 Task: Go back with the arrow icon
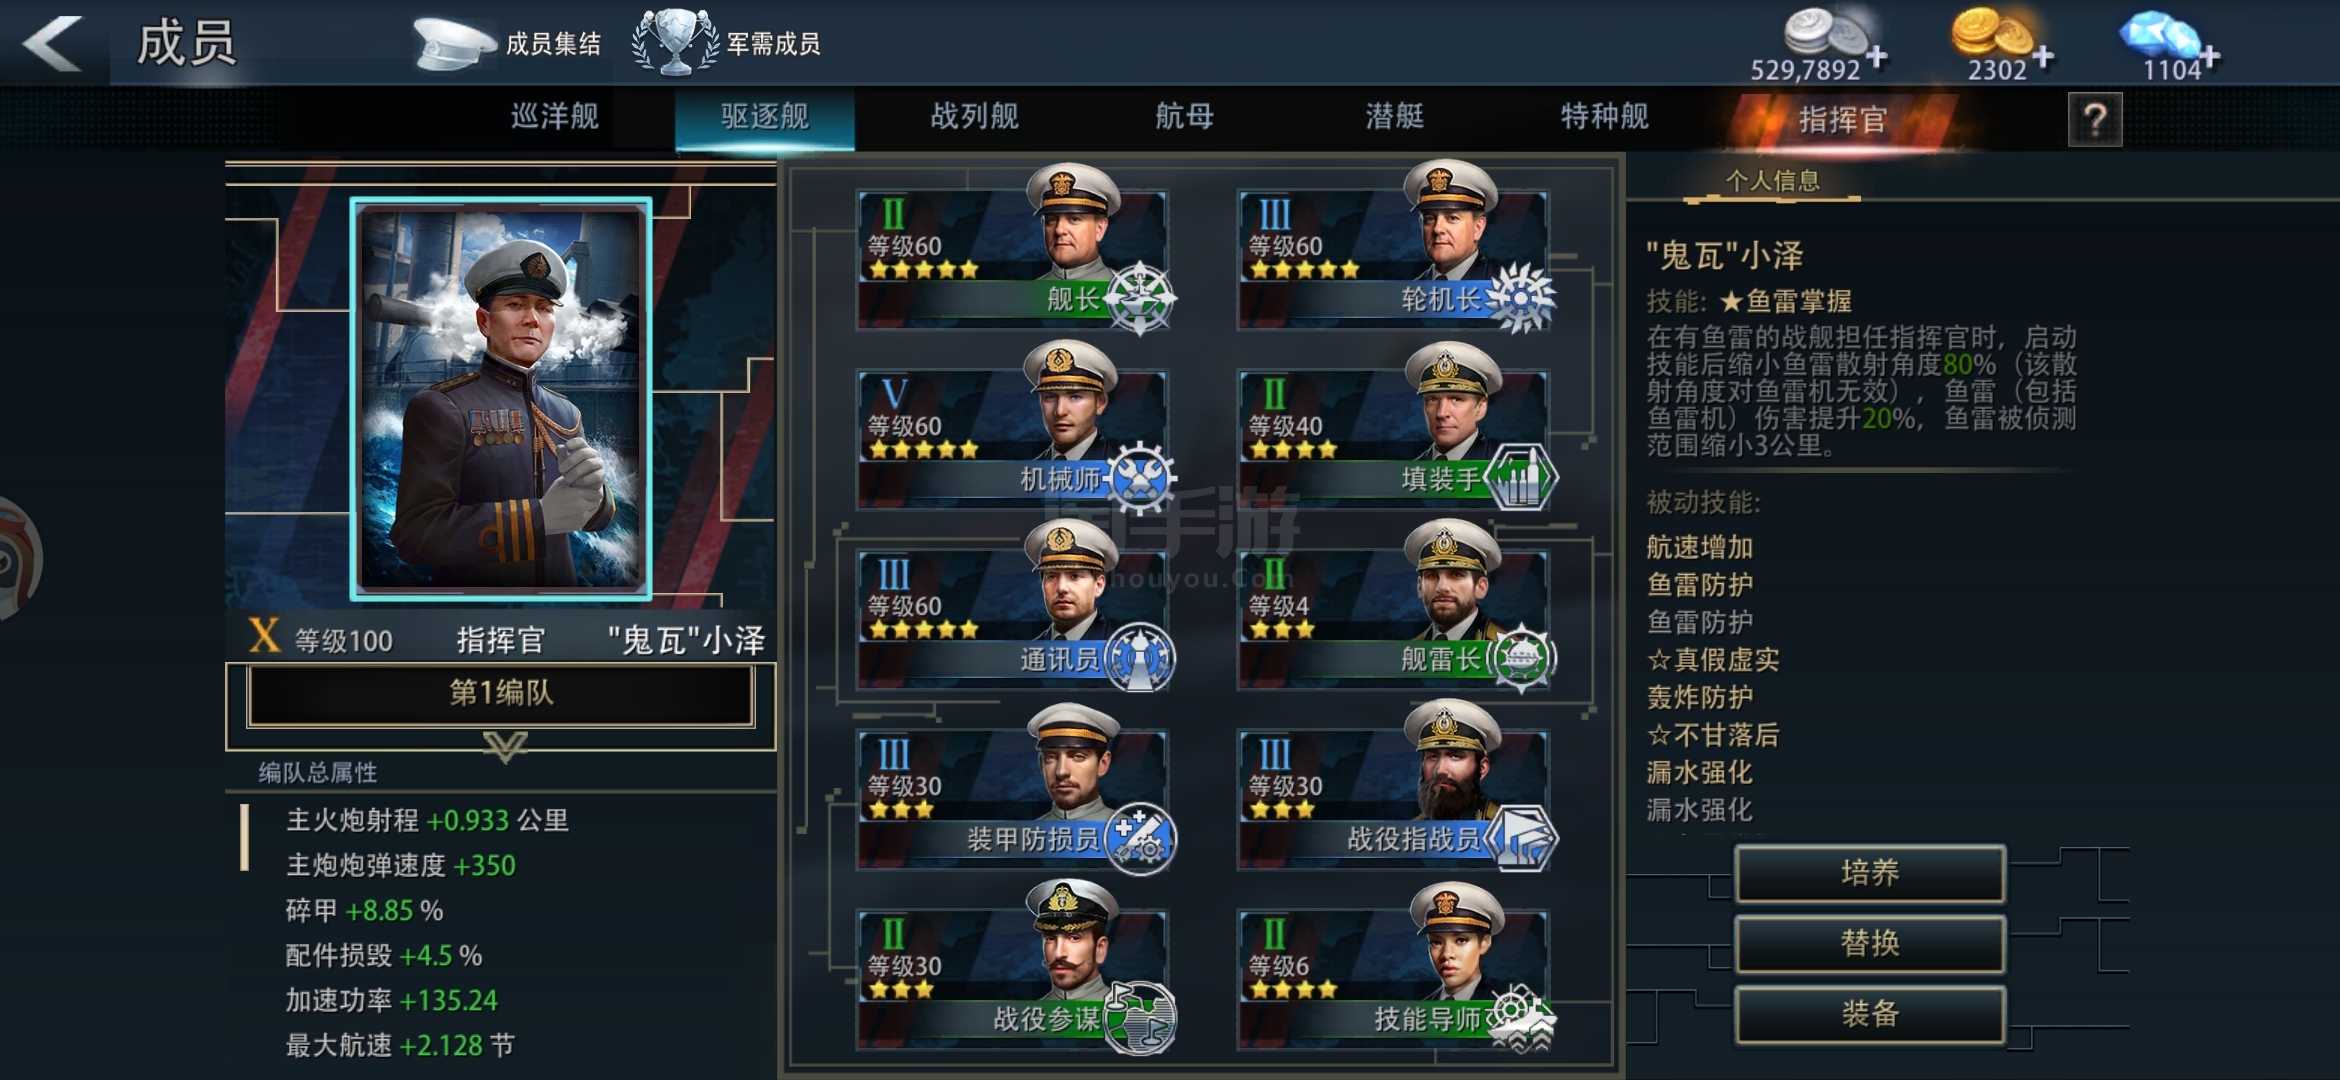pos(52,42)
